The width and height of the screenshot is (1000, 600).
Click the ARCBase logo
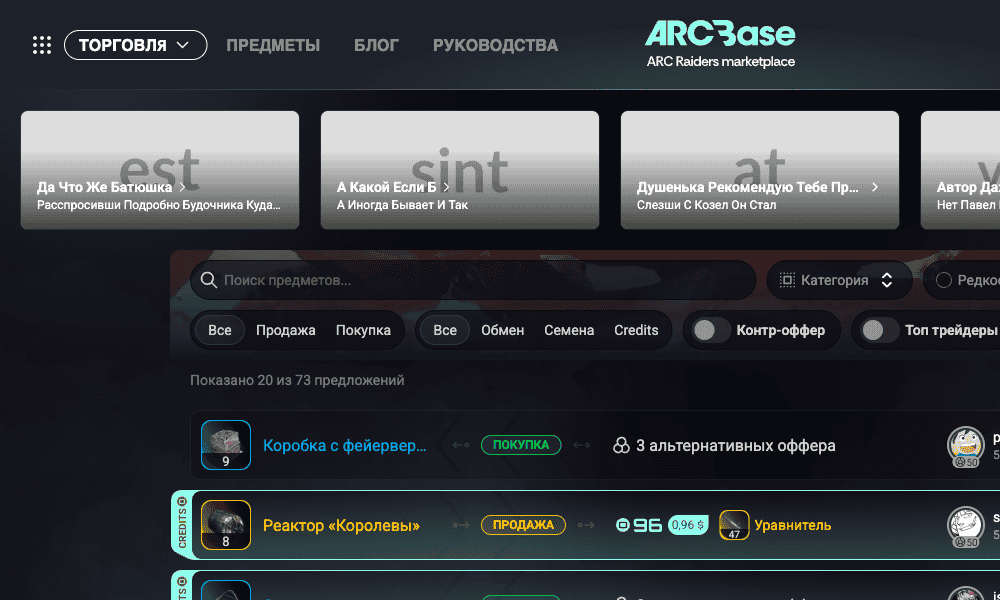(721, 43)
